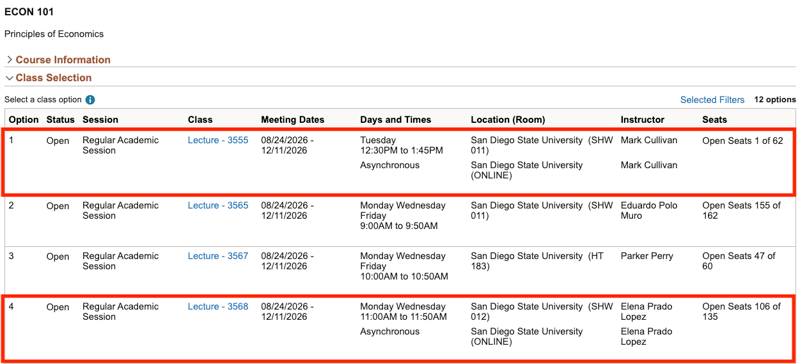Image resolution: width=800 pixels, height=364 pixels.
Task: Click instructor Eduardo Polo Muro
Action: point(649,211)
